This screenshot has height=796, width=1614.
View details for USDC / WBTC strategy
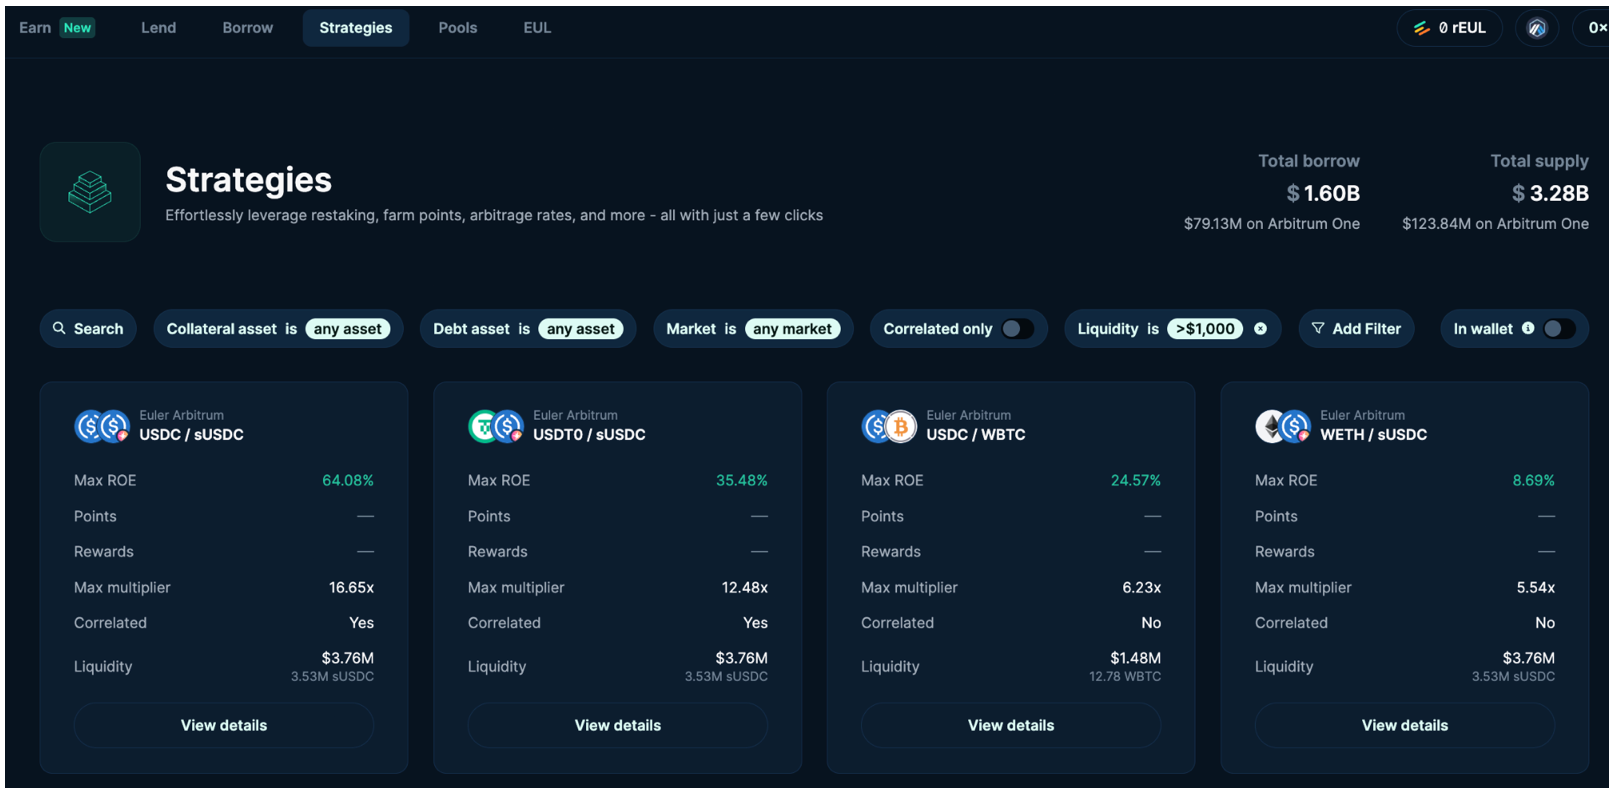click(1010, 725)
